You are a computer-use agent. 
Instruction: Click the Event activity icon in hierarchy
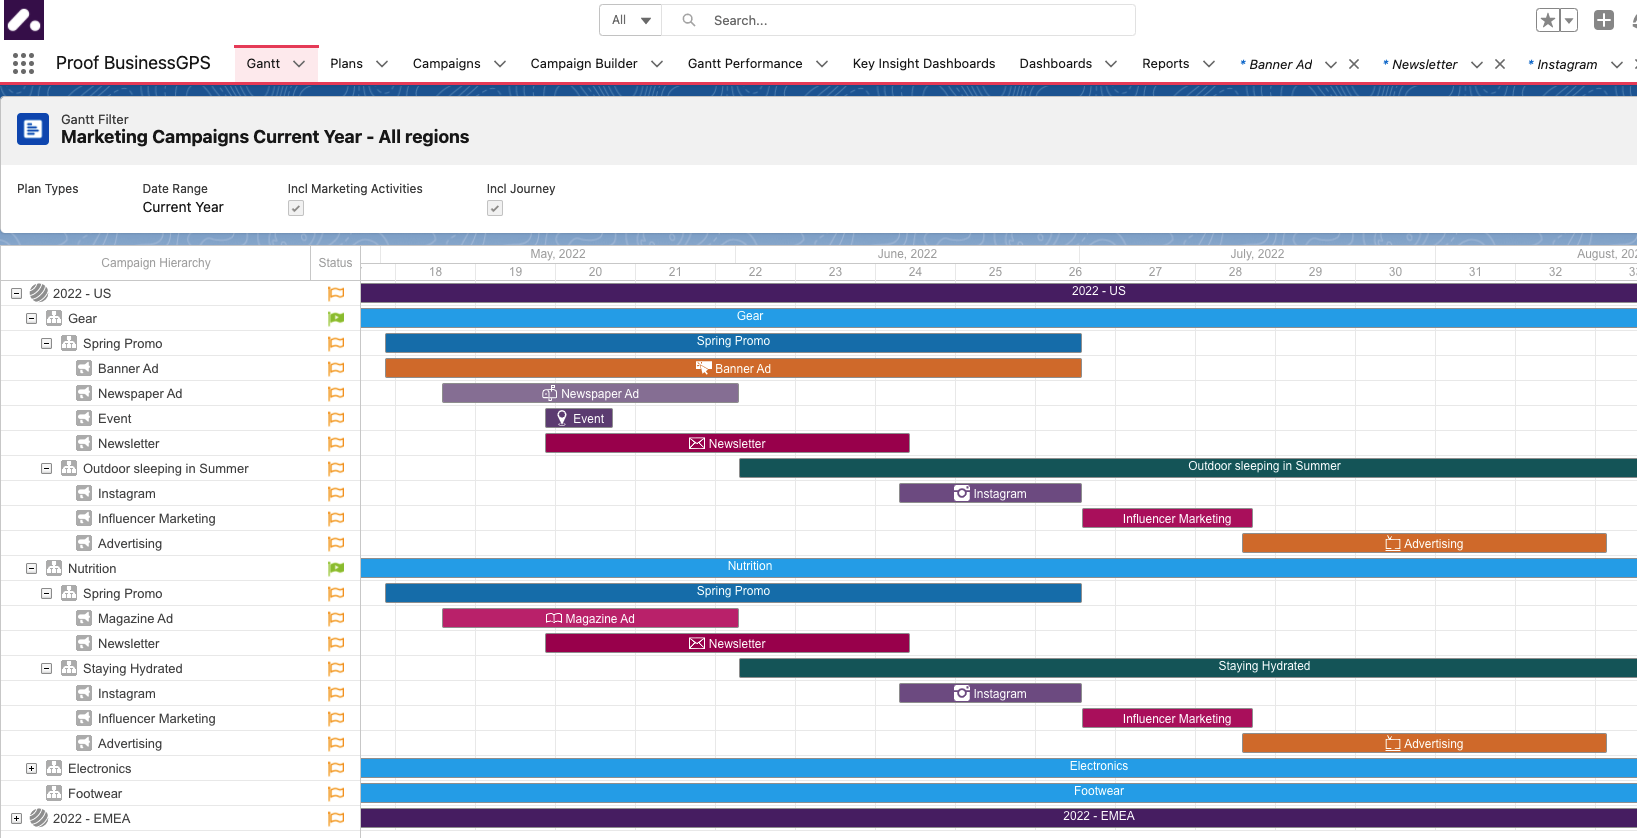[84, 418]
